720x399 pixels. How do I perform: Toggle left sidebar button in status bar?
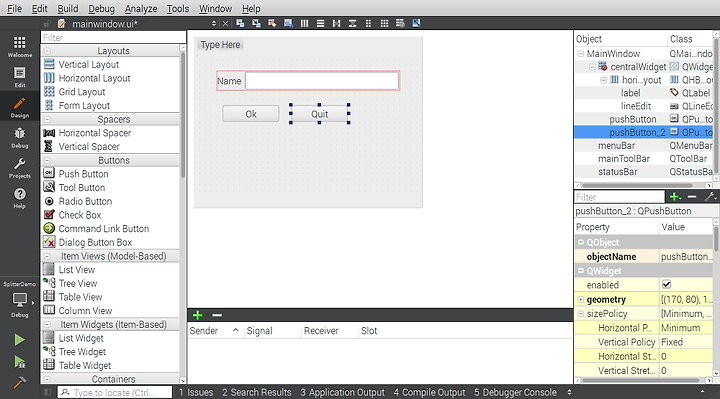[x=48, y=392]
